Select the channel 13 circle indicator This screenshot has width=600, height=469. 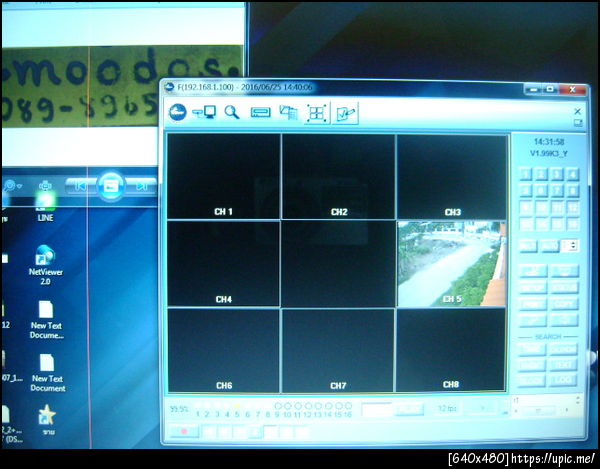click(318, 405)
